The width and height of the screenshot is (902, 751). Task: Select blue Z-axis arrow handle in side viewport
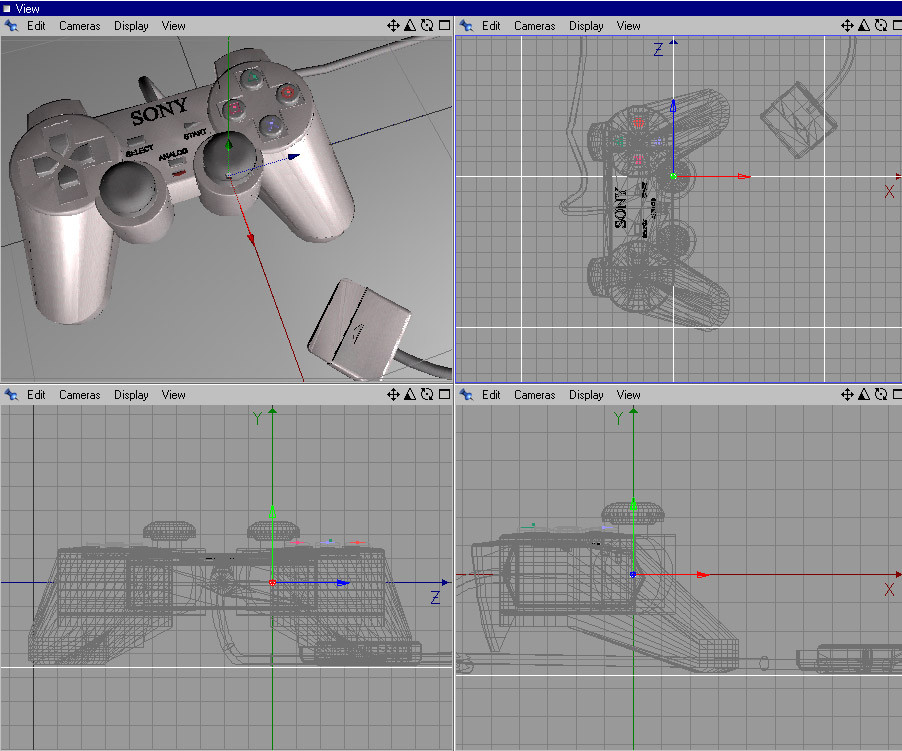tap(343, 583)
